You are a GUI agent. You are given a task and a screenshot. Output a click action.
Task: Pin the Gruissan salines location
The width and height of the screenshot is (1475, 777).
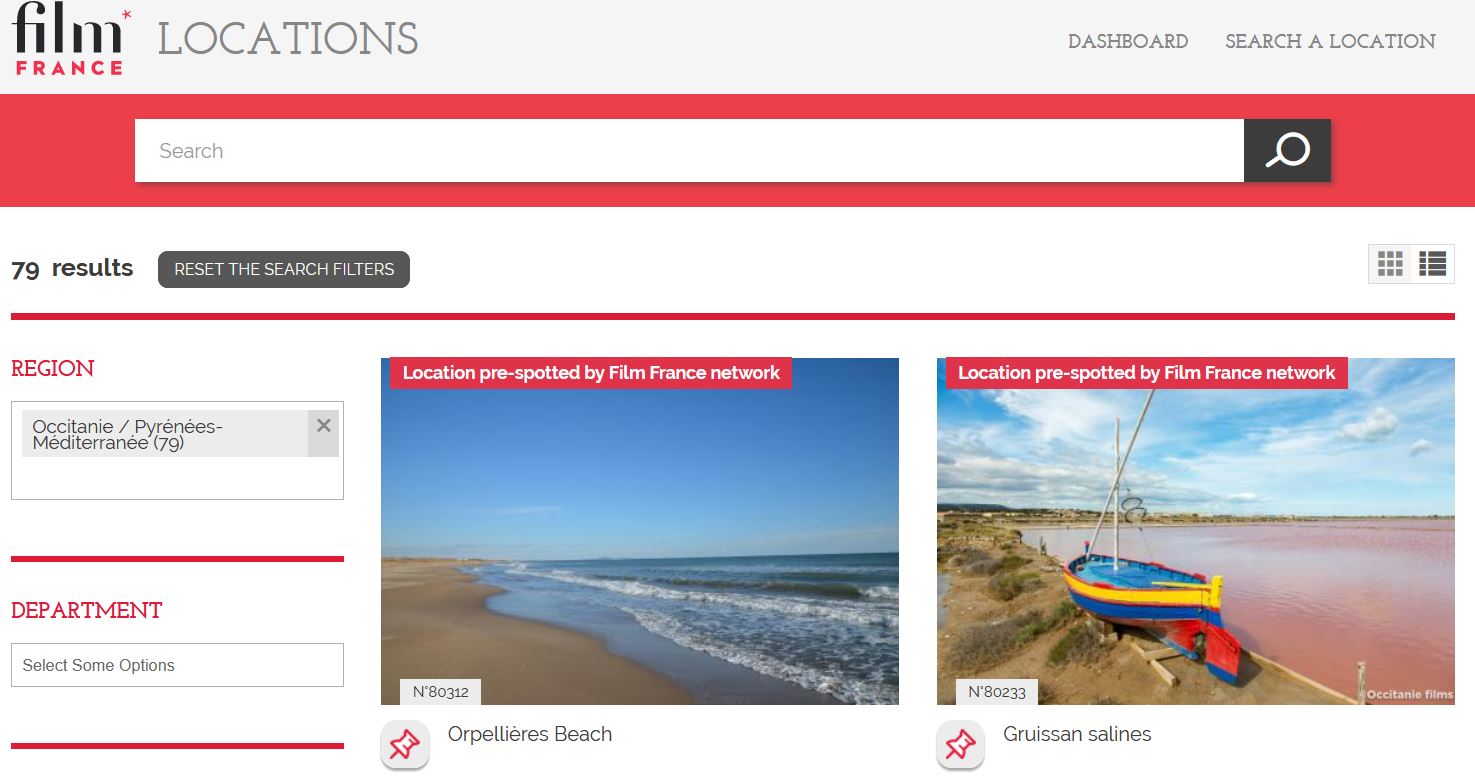tap(960, 746)
